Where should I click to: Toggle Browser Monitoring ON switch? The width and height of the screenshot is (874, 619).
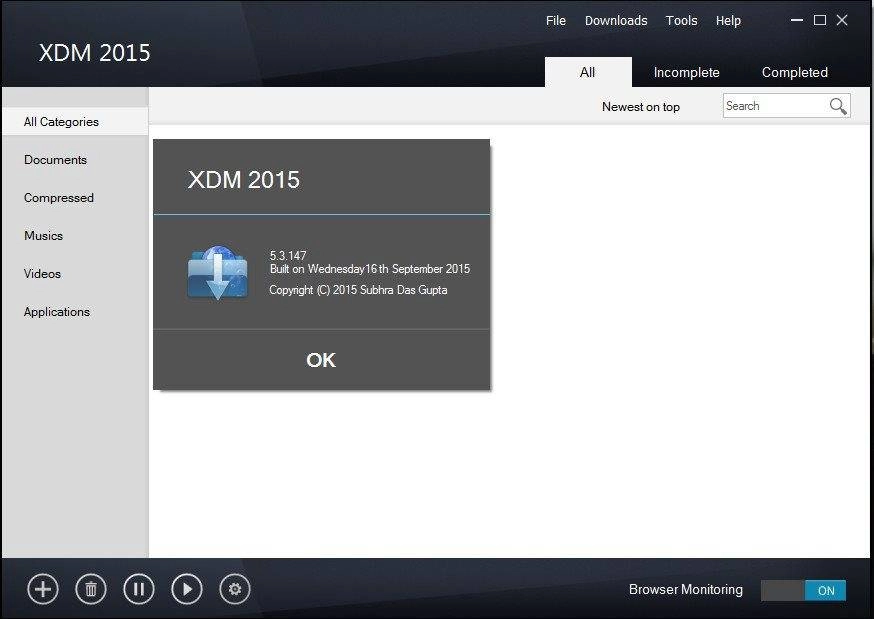pyautogui.click(x=803, y=590)
